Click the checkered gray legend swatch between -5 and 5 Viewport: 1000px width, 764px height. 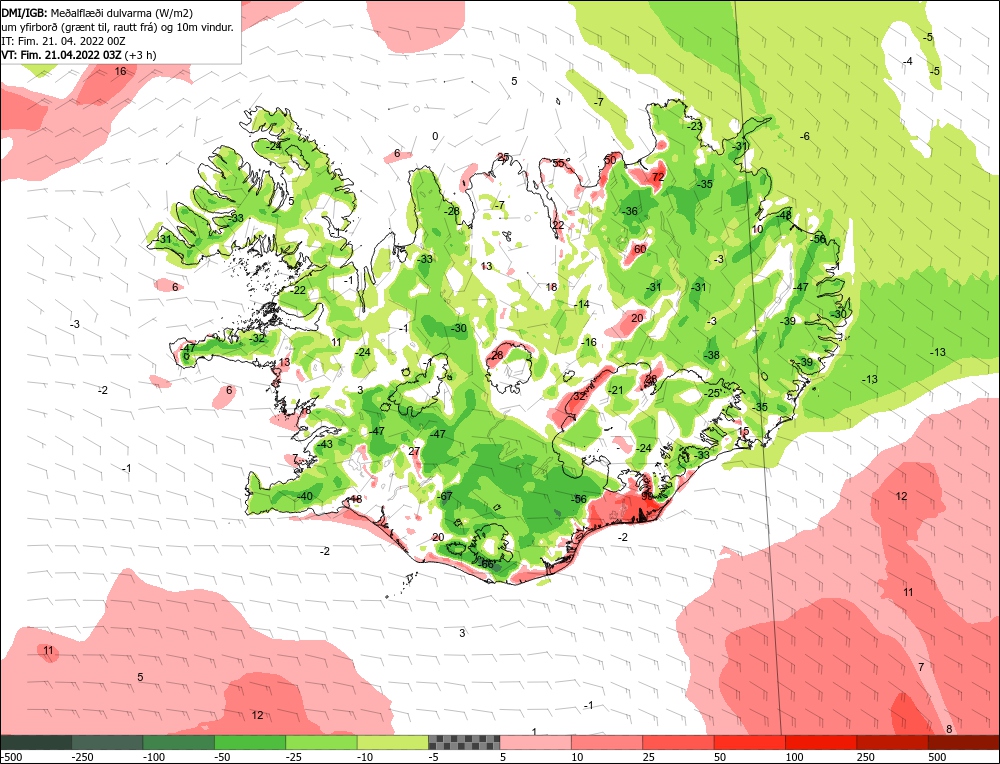click(464, 742)
